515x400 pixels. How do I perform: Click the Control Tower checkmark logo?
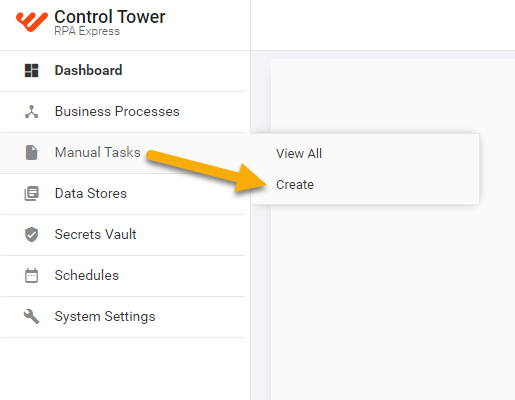click(32, 21)
